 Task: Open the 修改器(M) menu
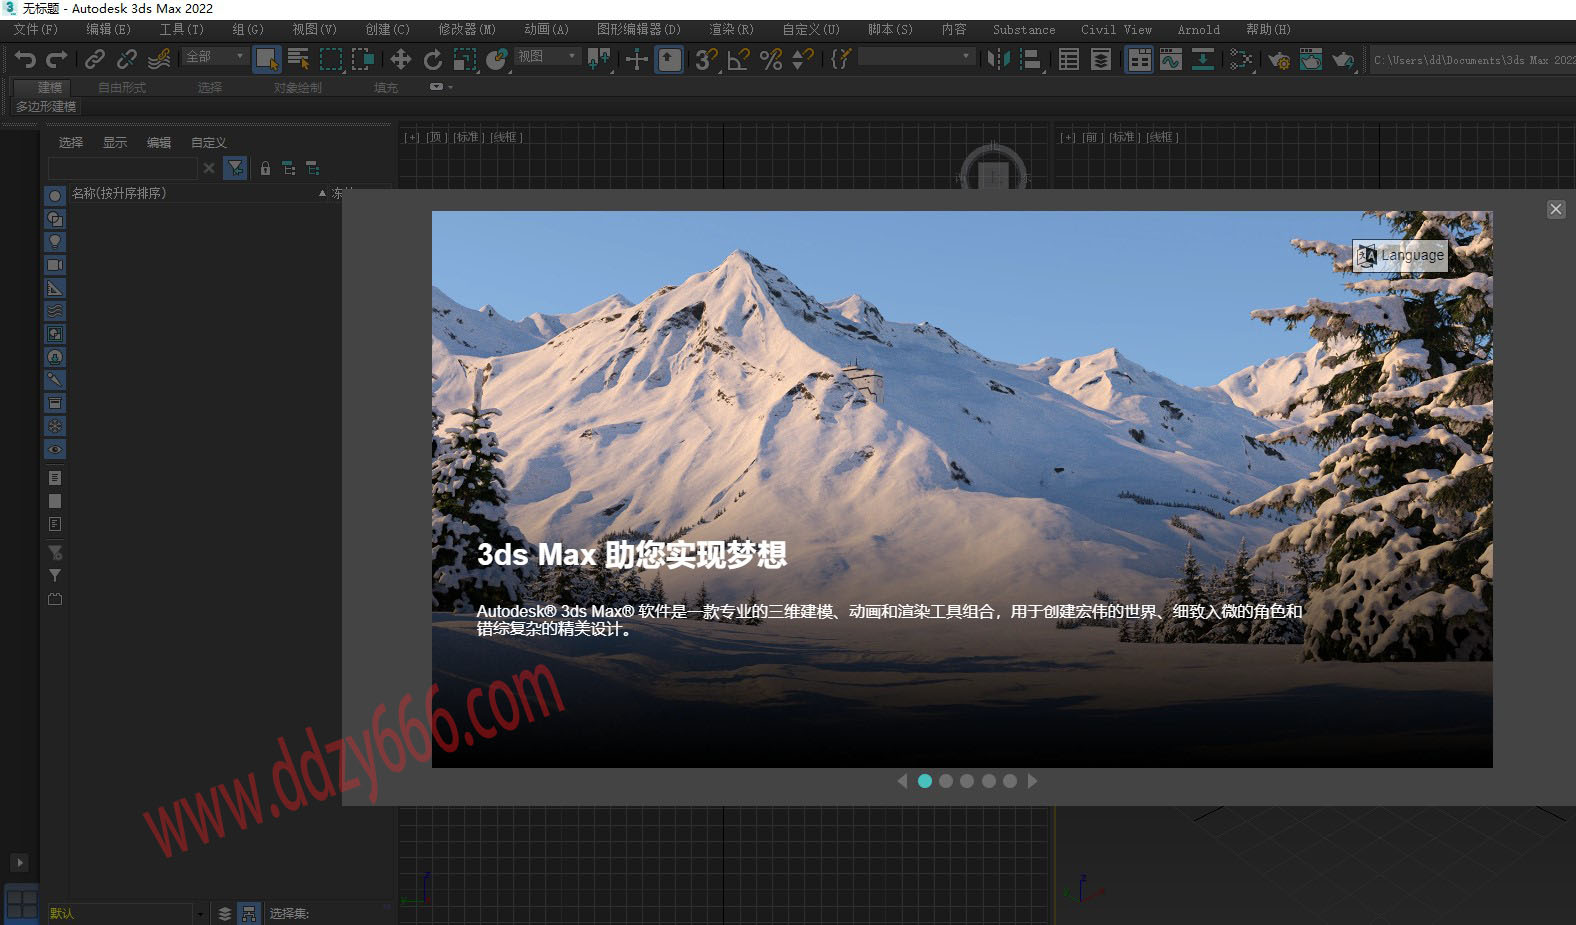[x=467, y=30]
